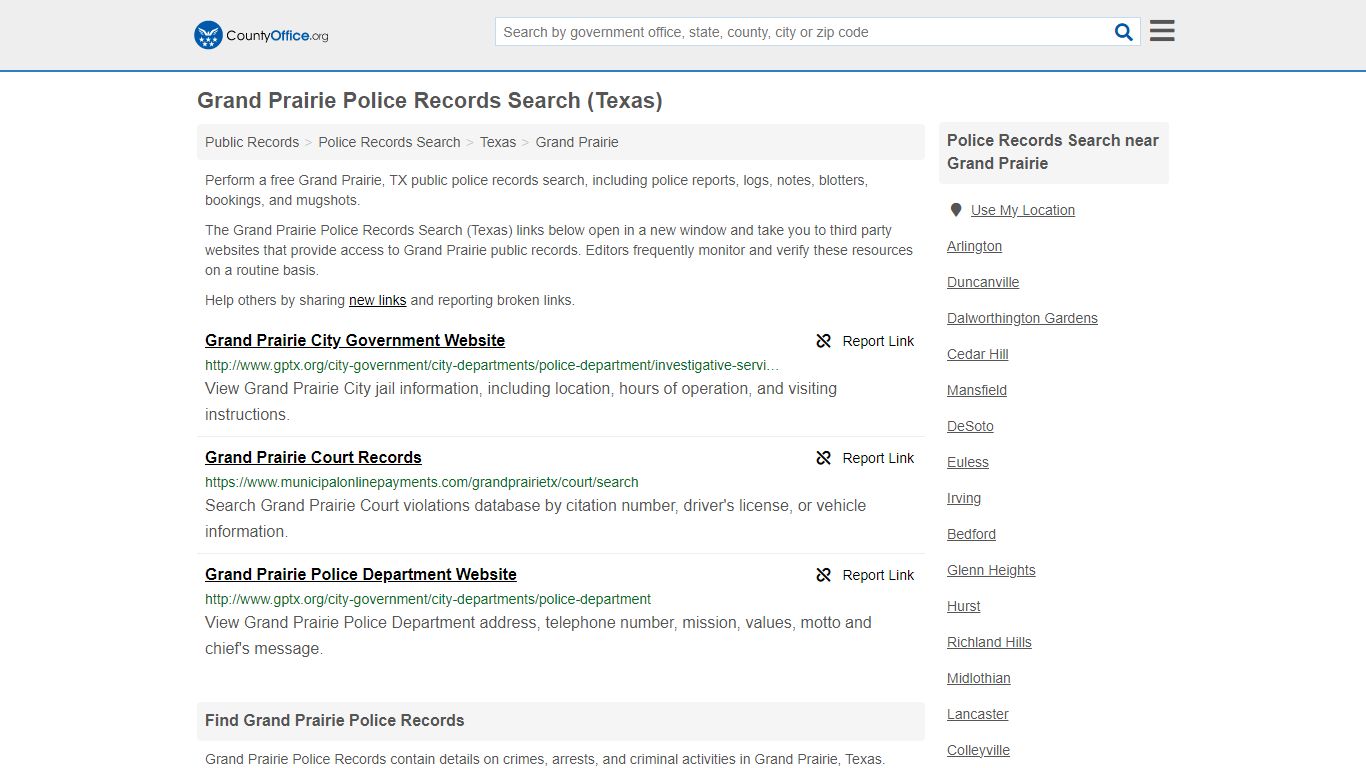Screen dimensions: 1366x768
Task: Follow the new links hyperlink
Action: point(377,300)
